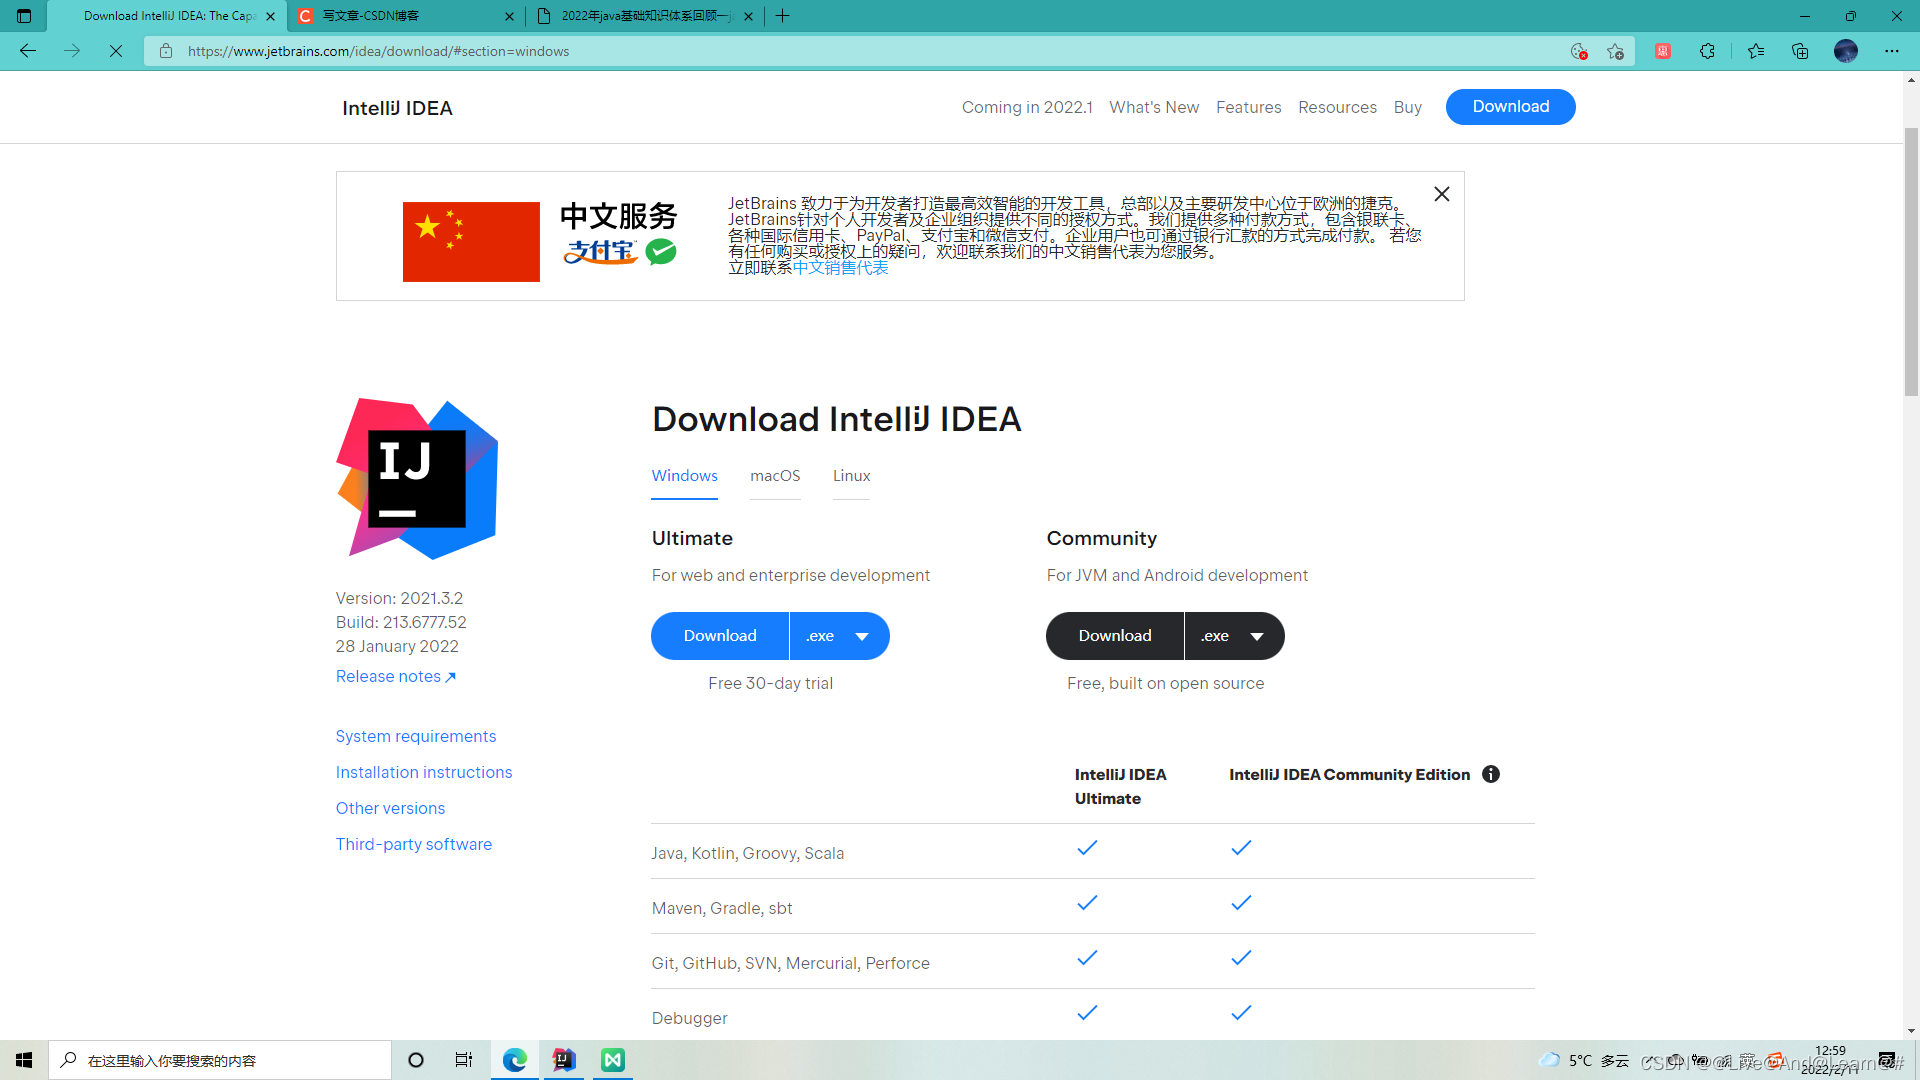Open Microsoft Edge from the taskbar
Screen dimensions: 1920x1080
pos(514,1059)
